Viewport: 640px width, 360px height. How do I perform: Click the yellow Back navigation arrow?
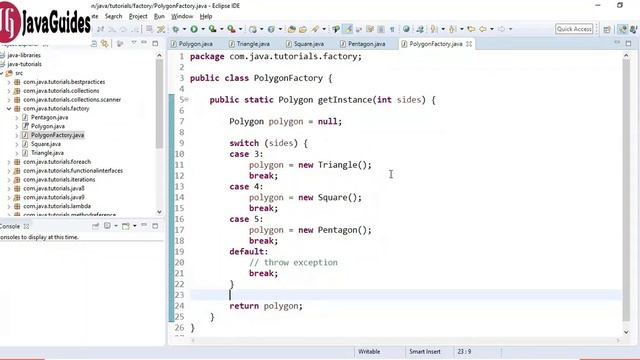(483, 29)
